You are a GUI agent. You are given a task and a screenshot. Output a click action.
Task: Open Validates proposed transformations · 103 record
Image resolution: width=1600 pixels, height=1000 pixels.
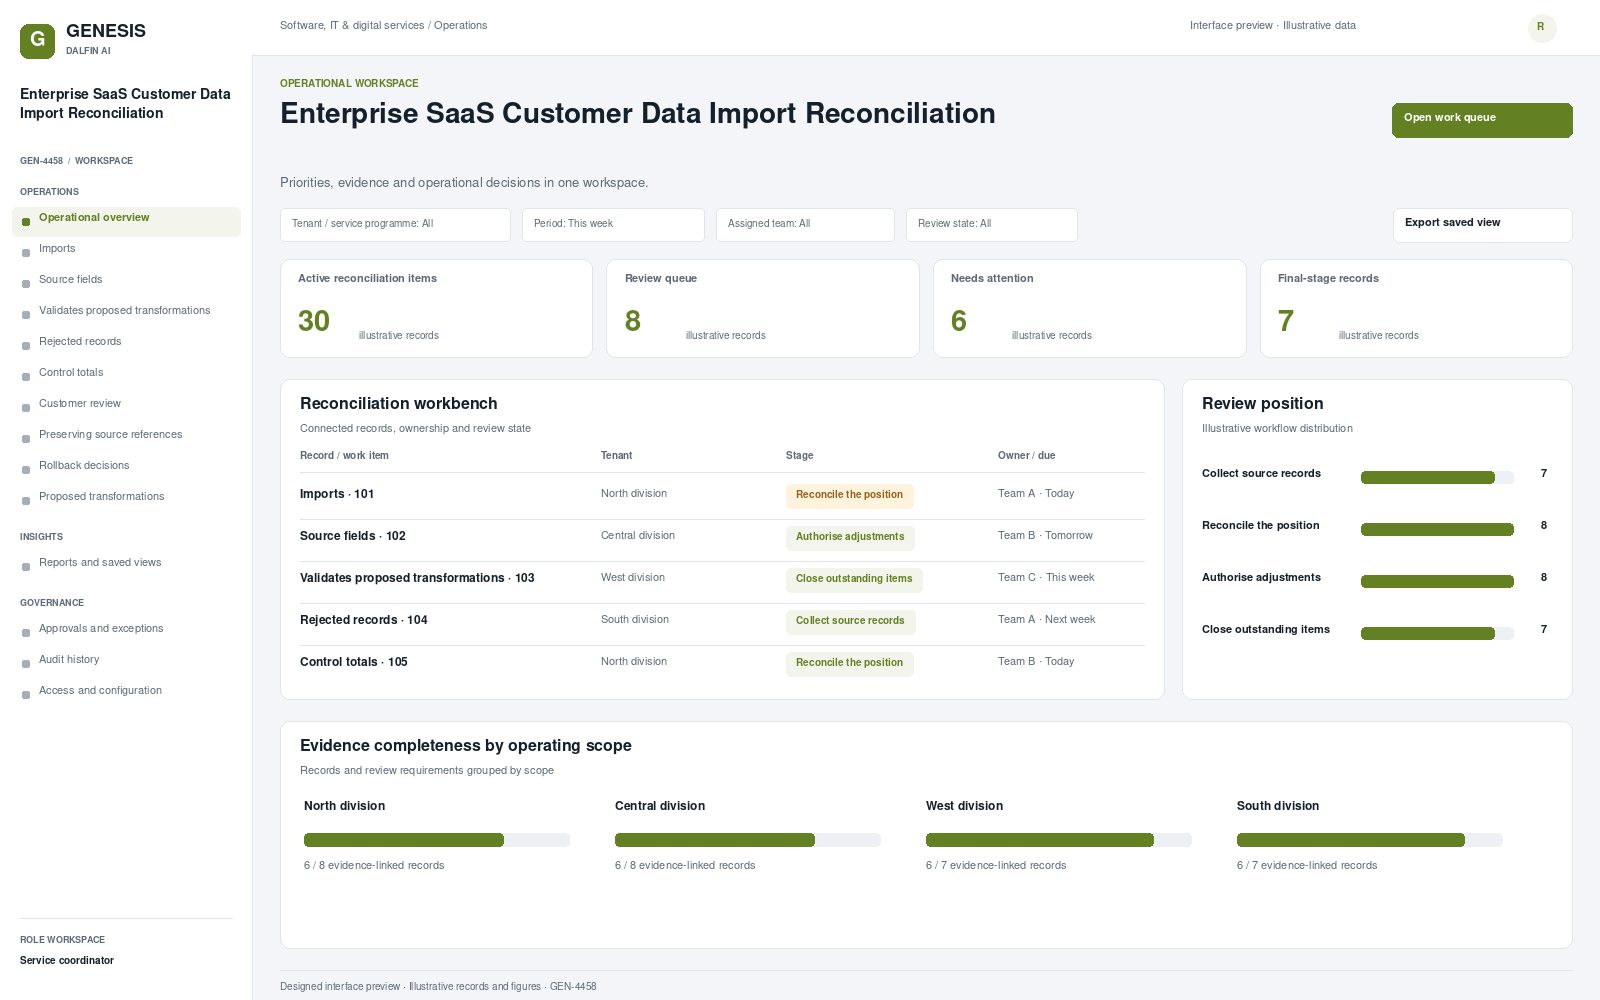417,578
